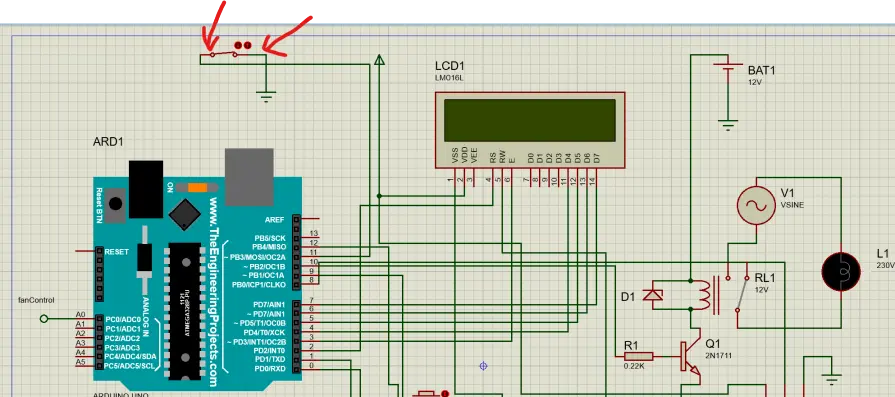Select the V1 VSINE source symbol
Screen dimensions: 895x397
coord(756,205)
